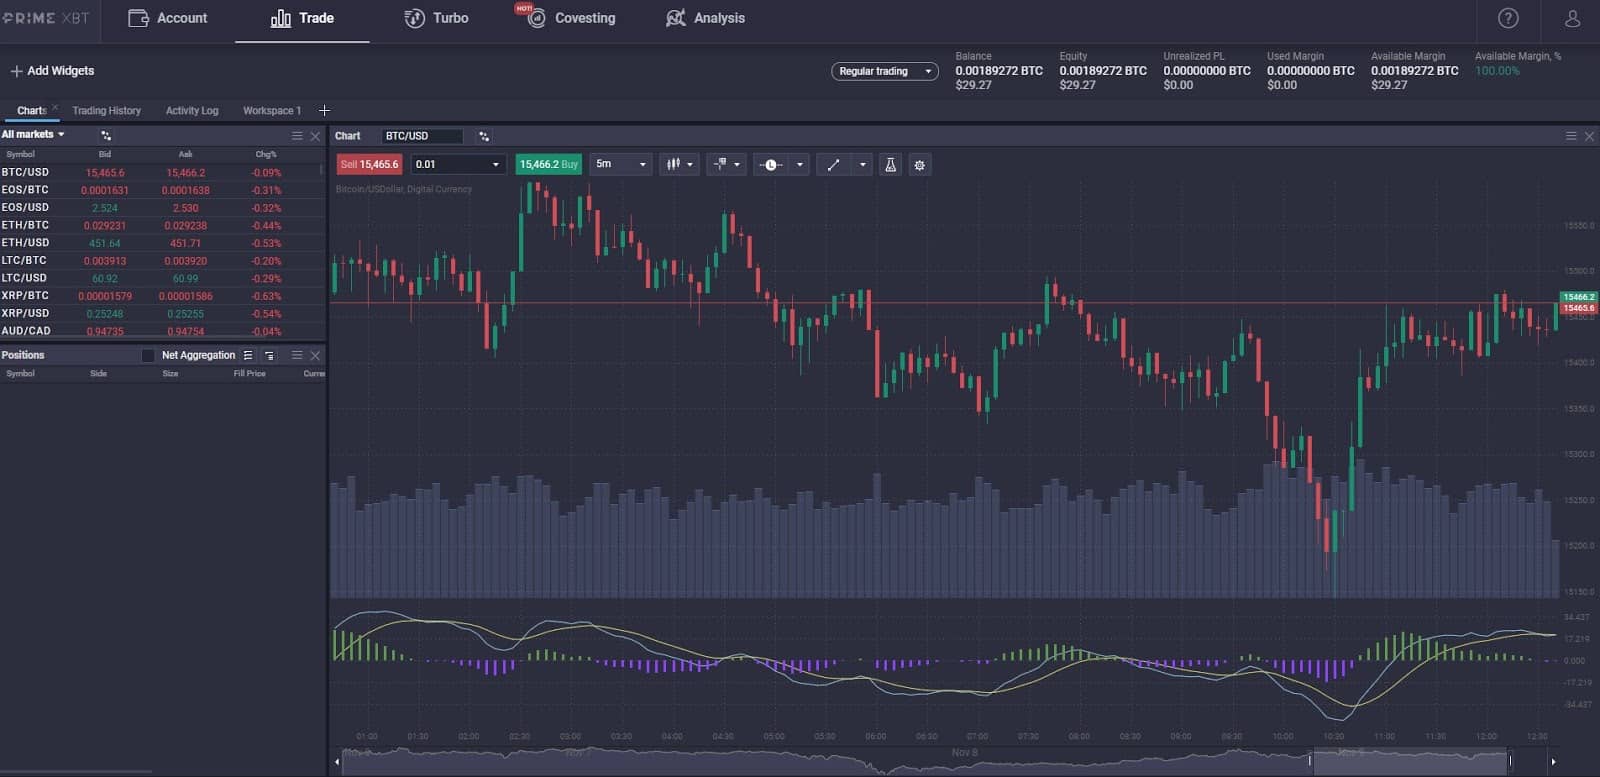This screenshot has height=777, width=1600.
Task: Click the crosshair cursor tool icon
Action: coord(720,164)
